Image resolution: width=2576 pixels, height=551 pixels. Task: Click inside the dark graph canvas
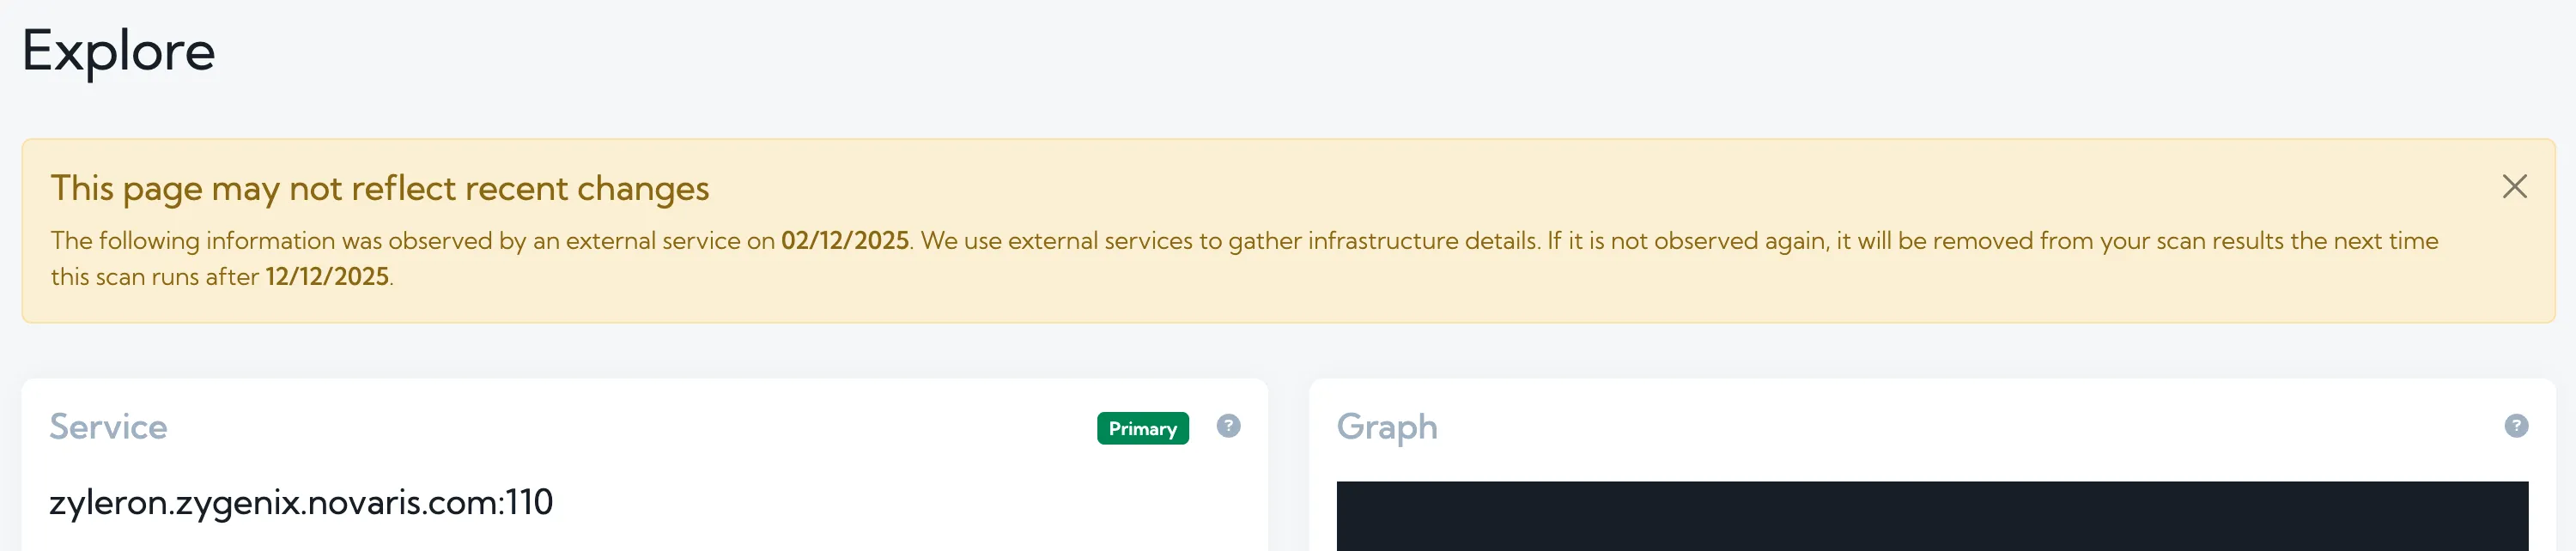click(x=1931, y=516)
